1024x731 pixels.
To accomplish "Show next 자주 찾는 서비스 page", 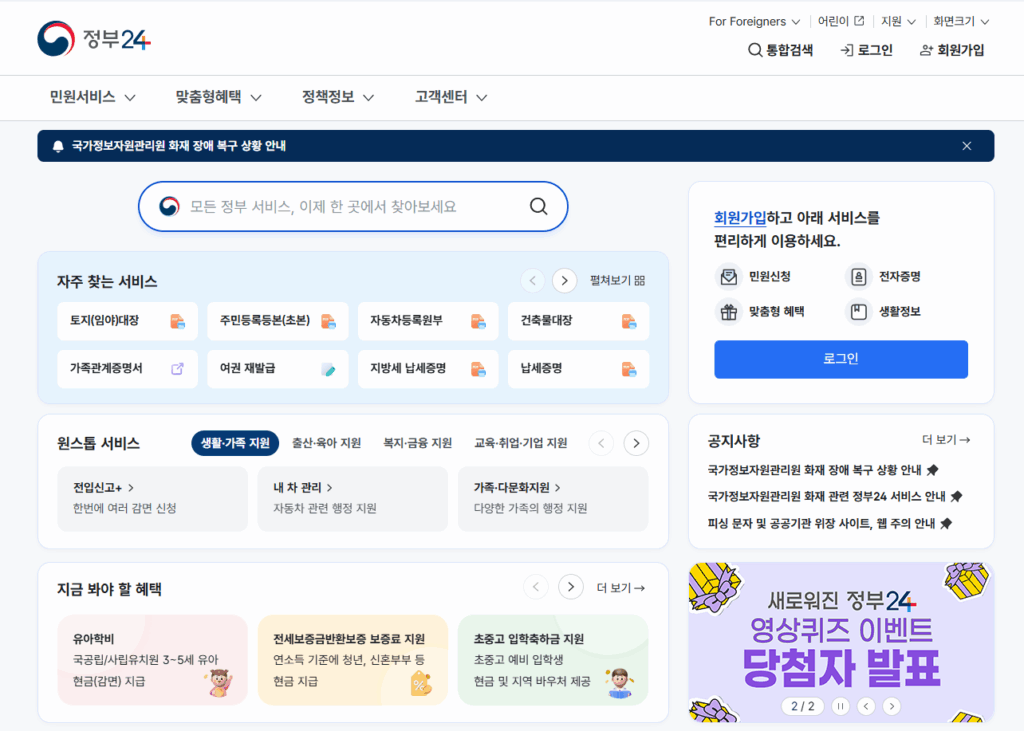I will point(565,281).
